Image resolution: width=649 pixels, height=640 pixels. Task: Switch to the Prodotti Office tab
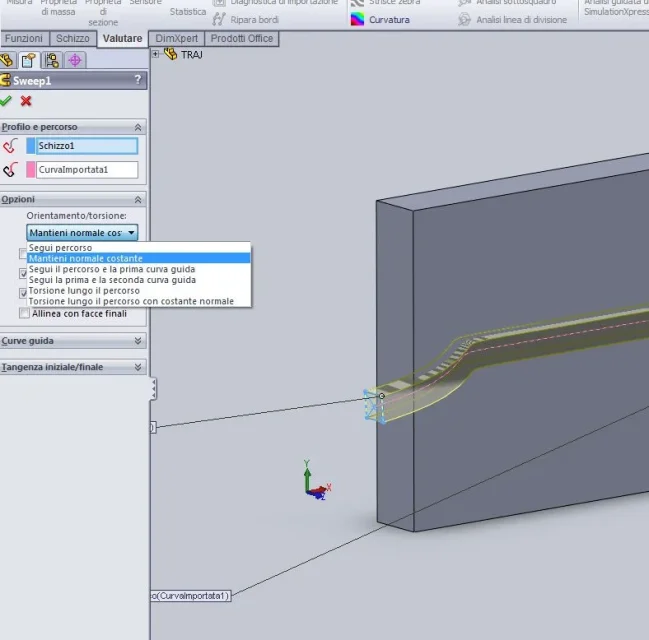pos(242,38)
